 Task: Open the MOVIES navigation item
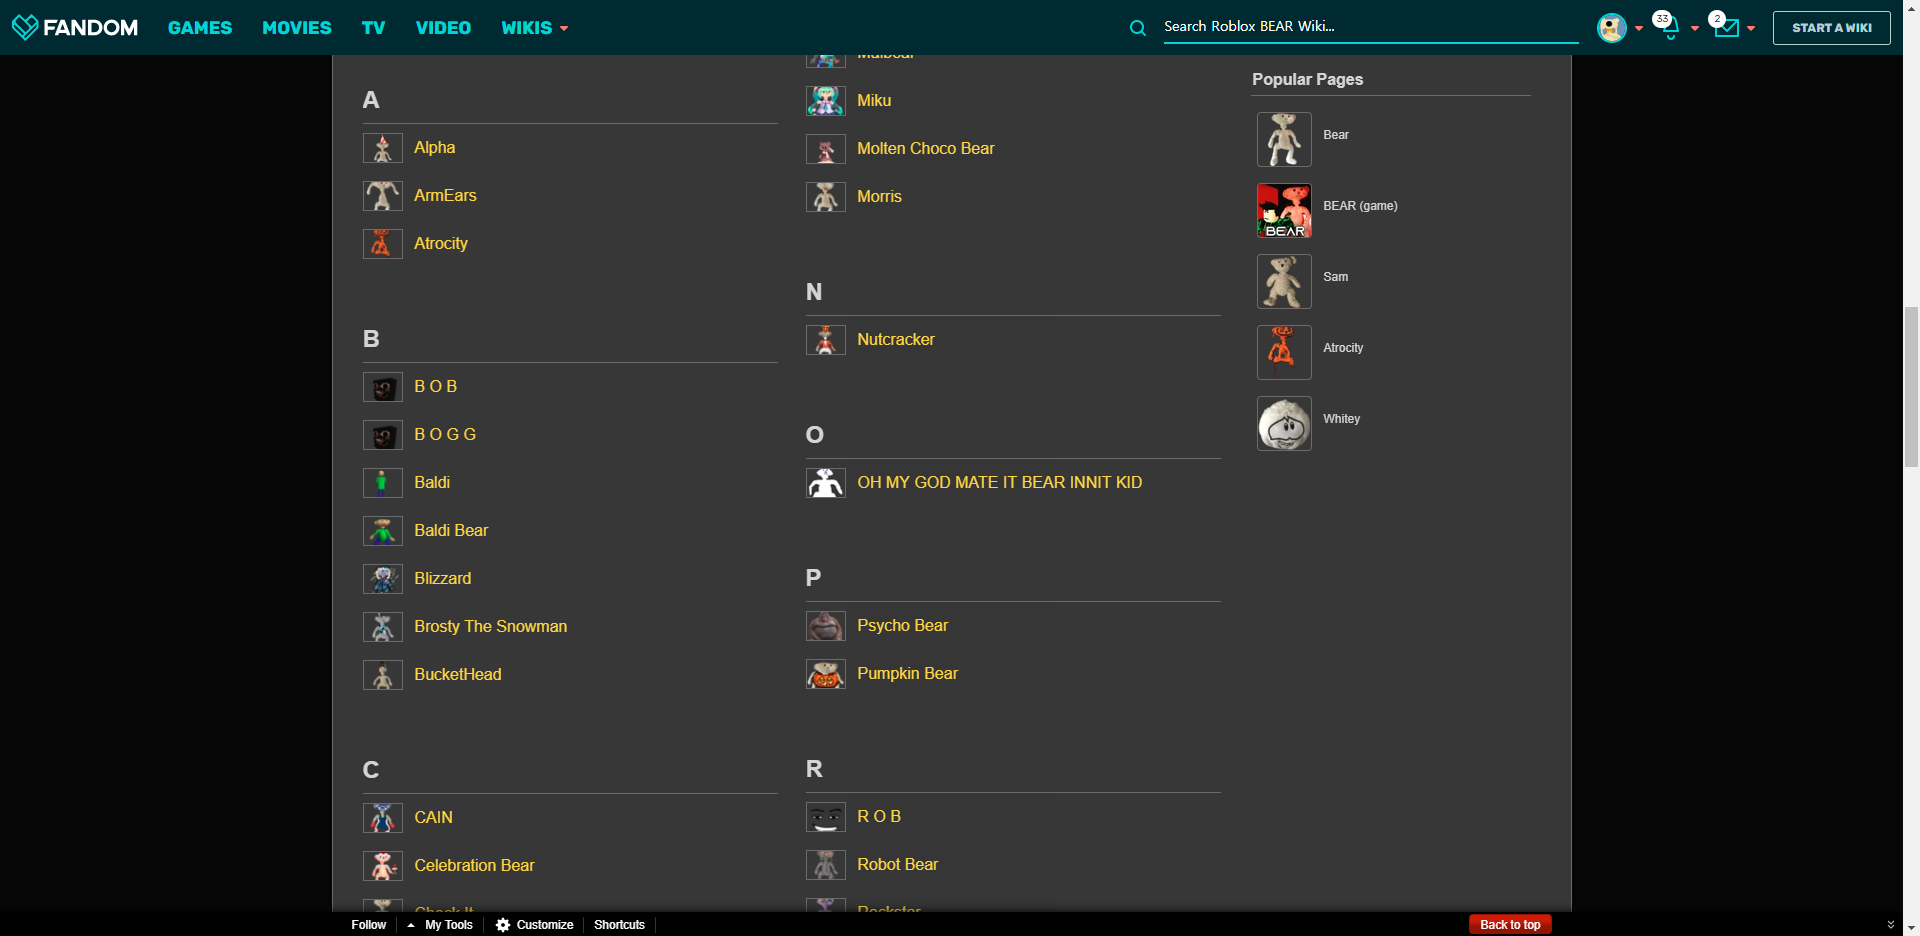(x=297, y=28)
